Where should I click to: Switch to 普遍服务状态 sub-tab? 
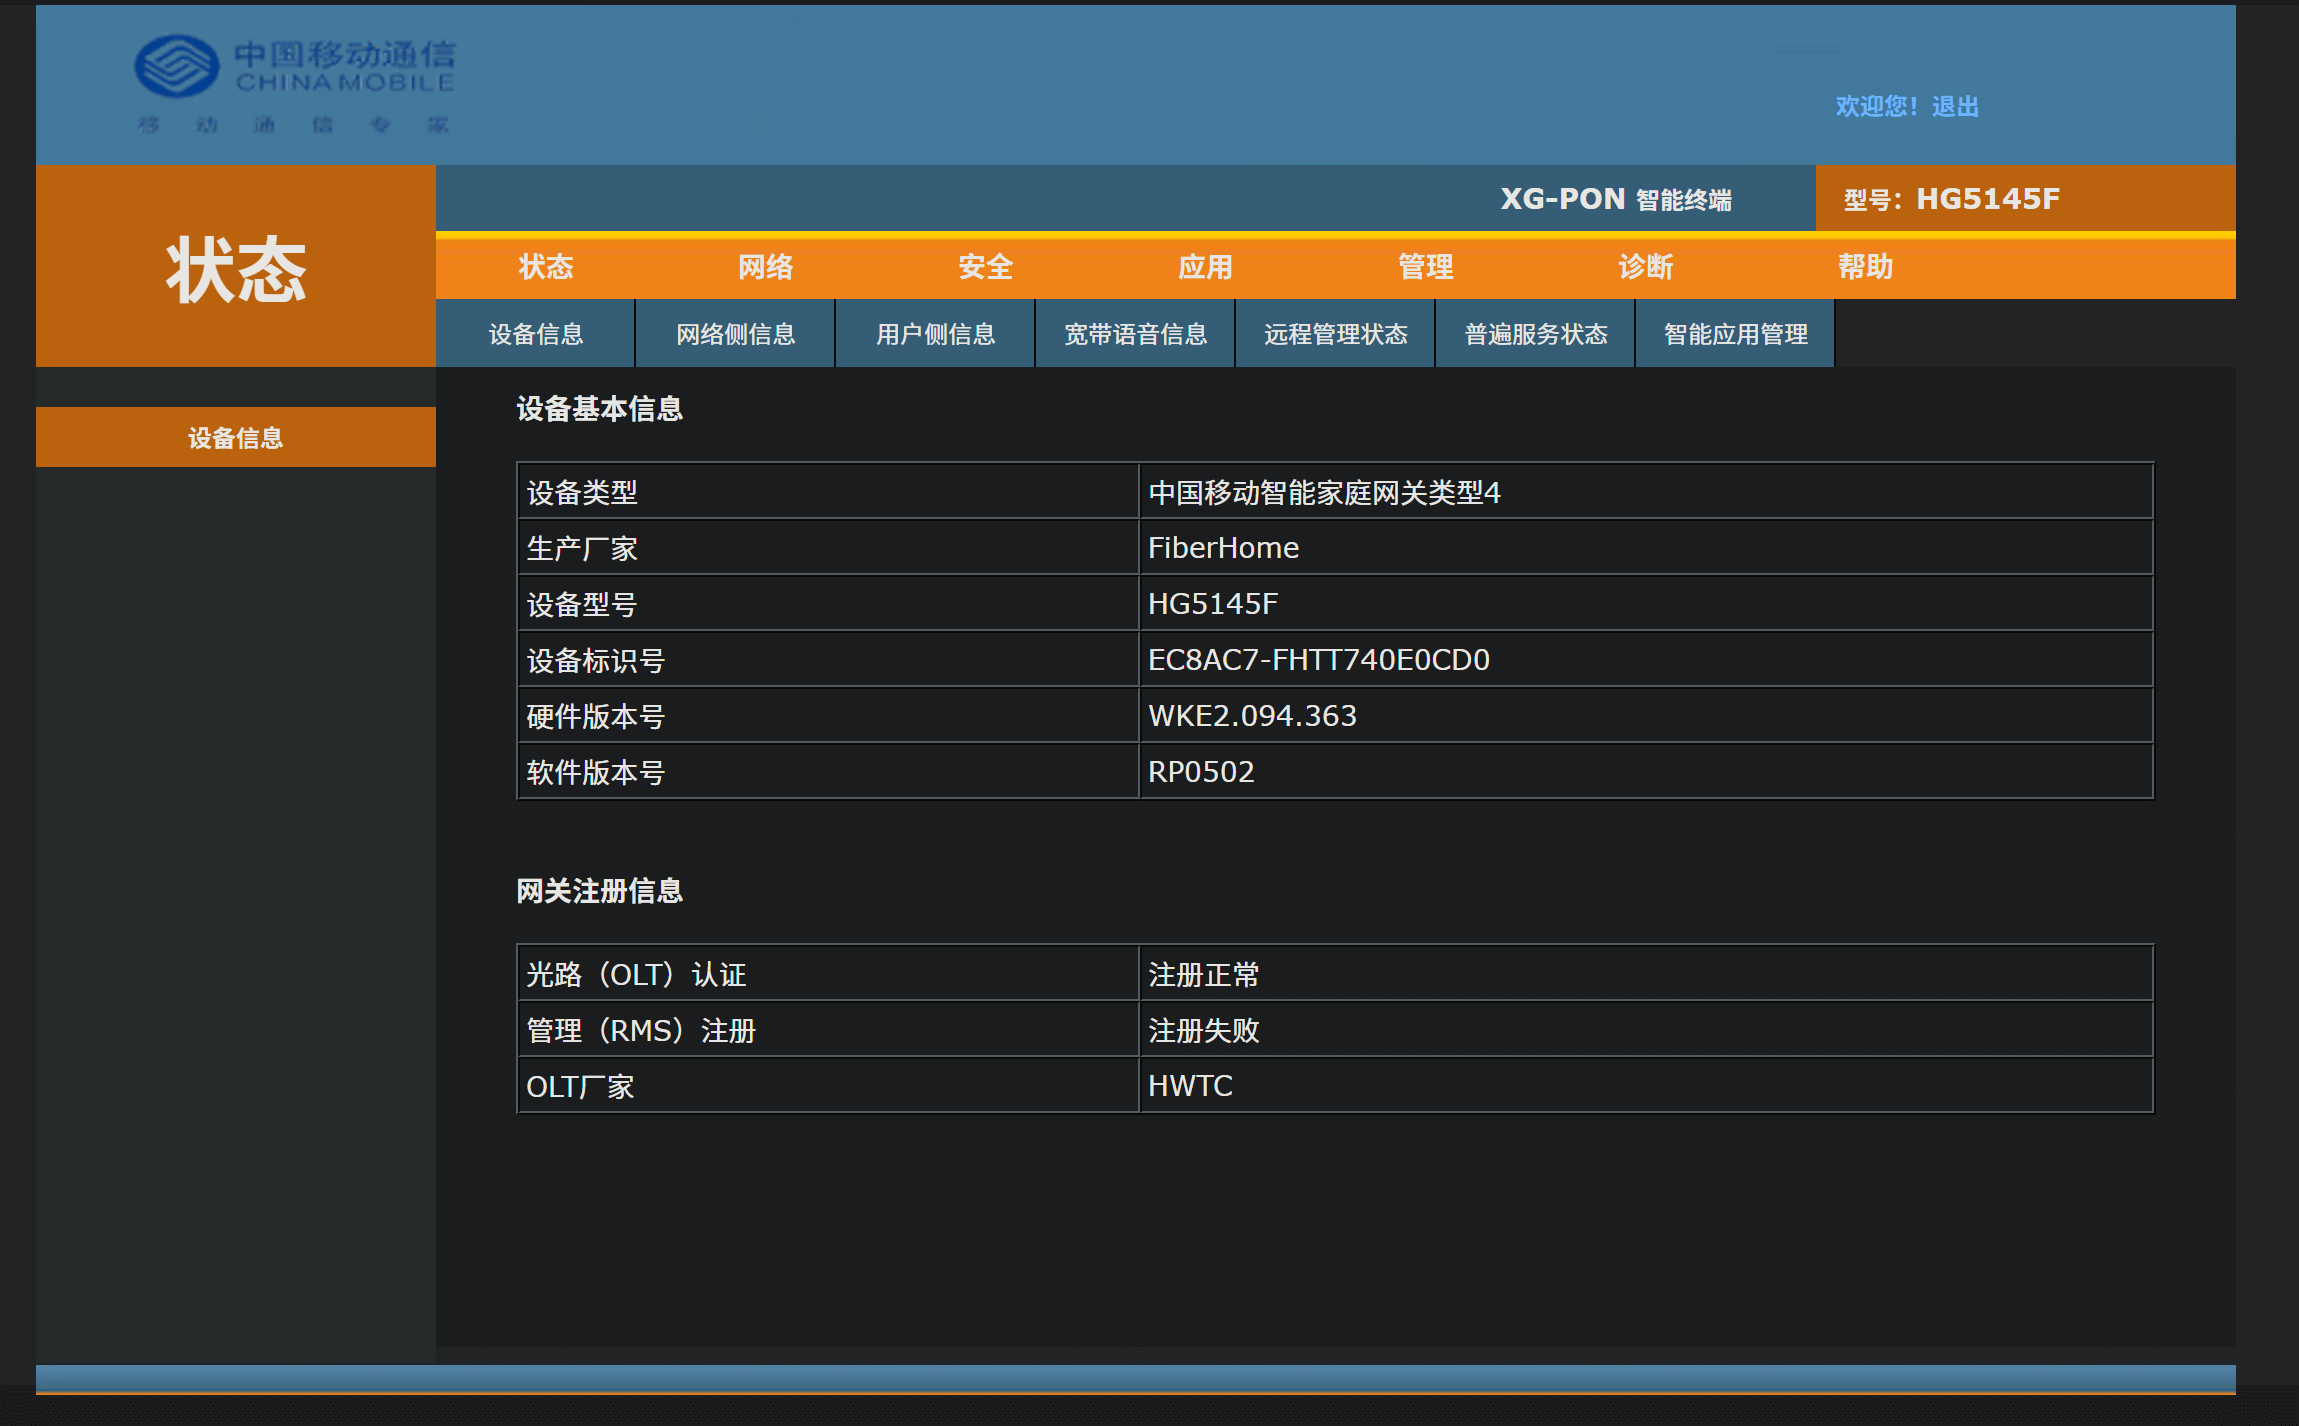(x=1535, y=334)
